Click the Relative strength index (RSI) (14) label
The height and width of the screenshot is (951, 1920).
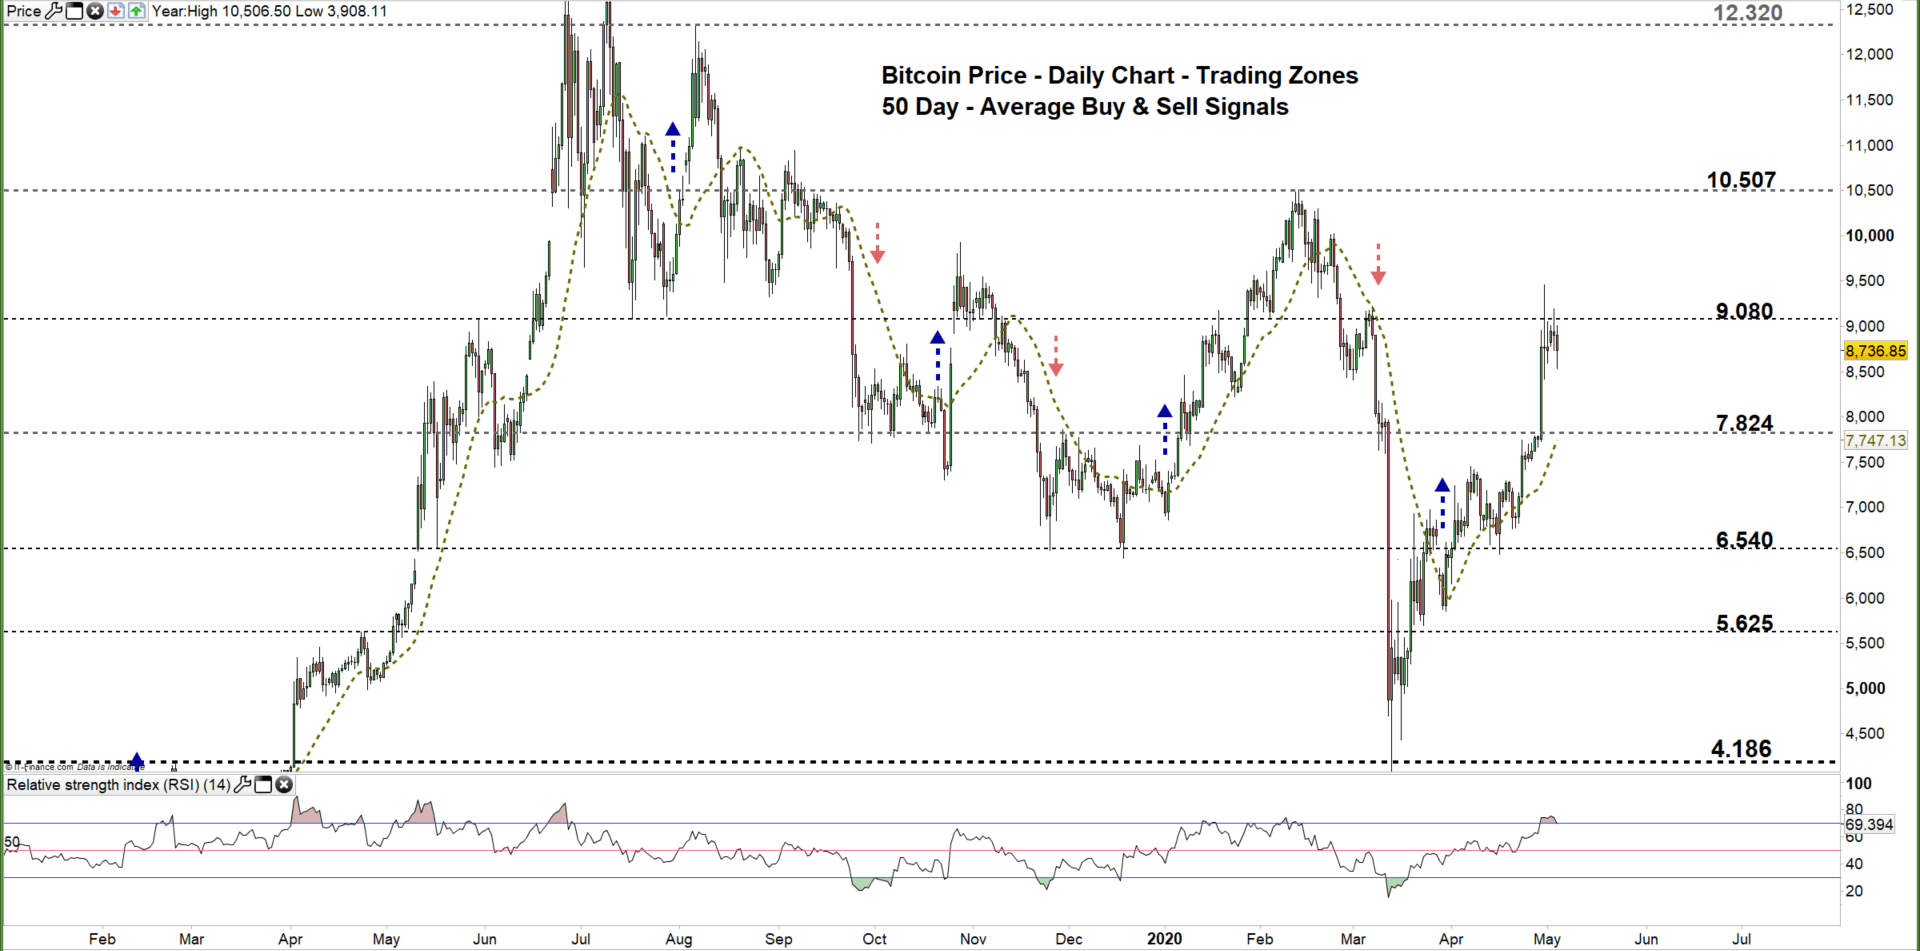point(119,785)
